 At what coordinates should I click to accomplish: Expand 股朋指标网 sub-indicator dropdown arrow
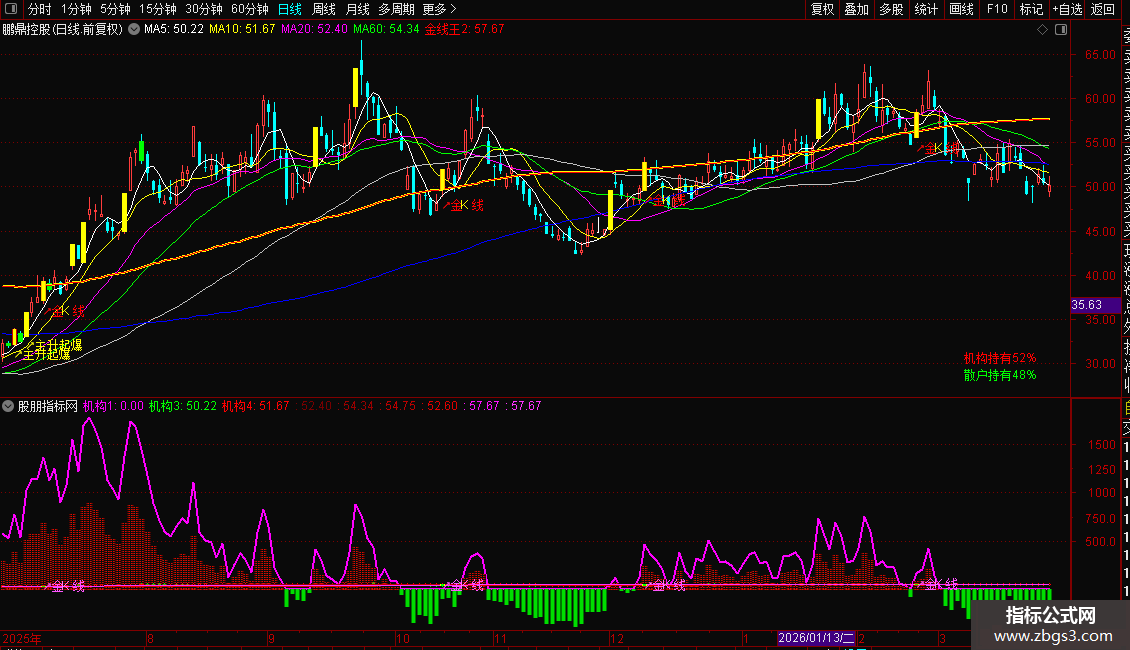[x=9, y=407]
